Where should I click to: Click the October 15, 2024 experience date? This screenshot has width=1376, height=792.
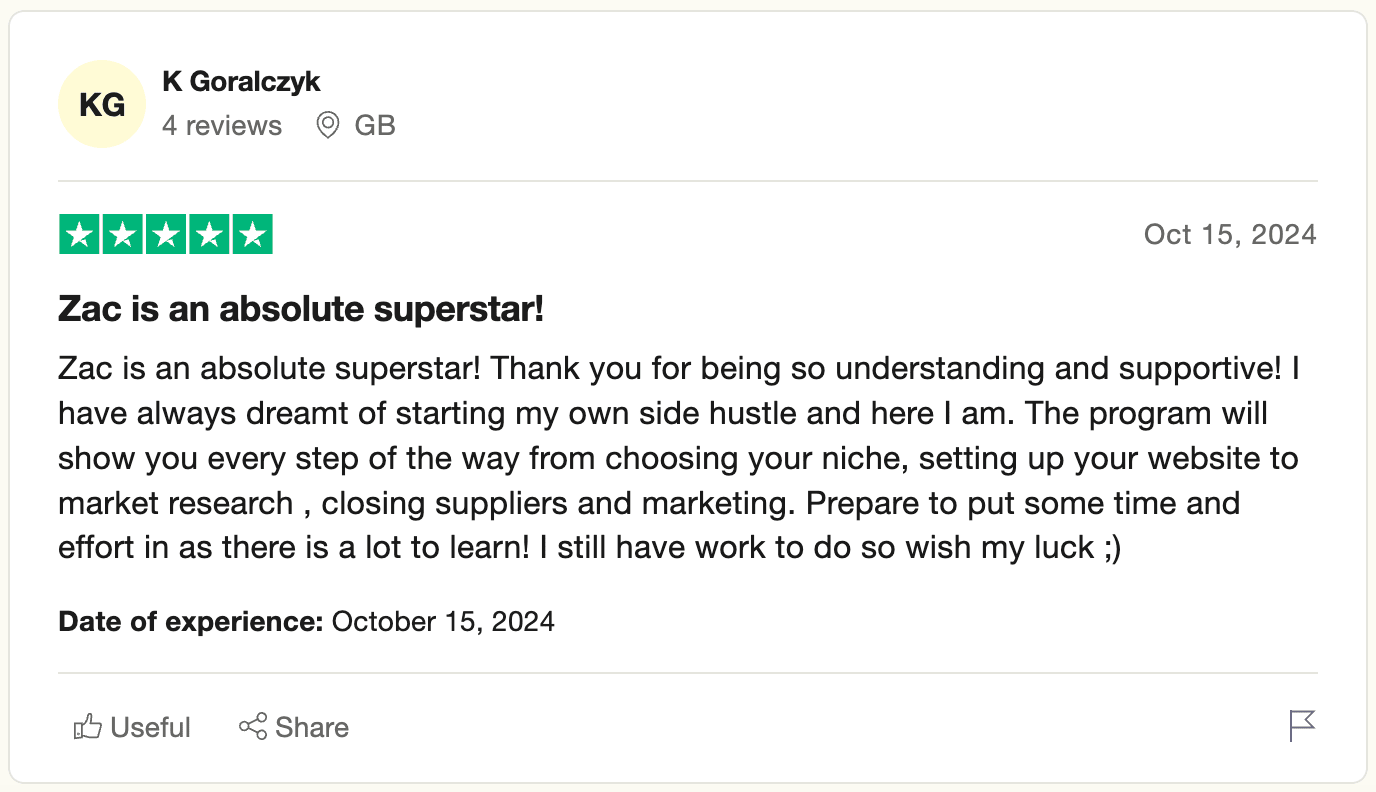coord(443,622)
